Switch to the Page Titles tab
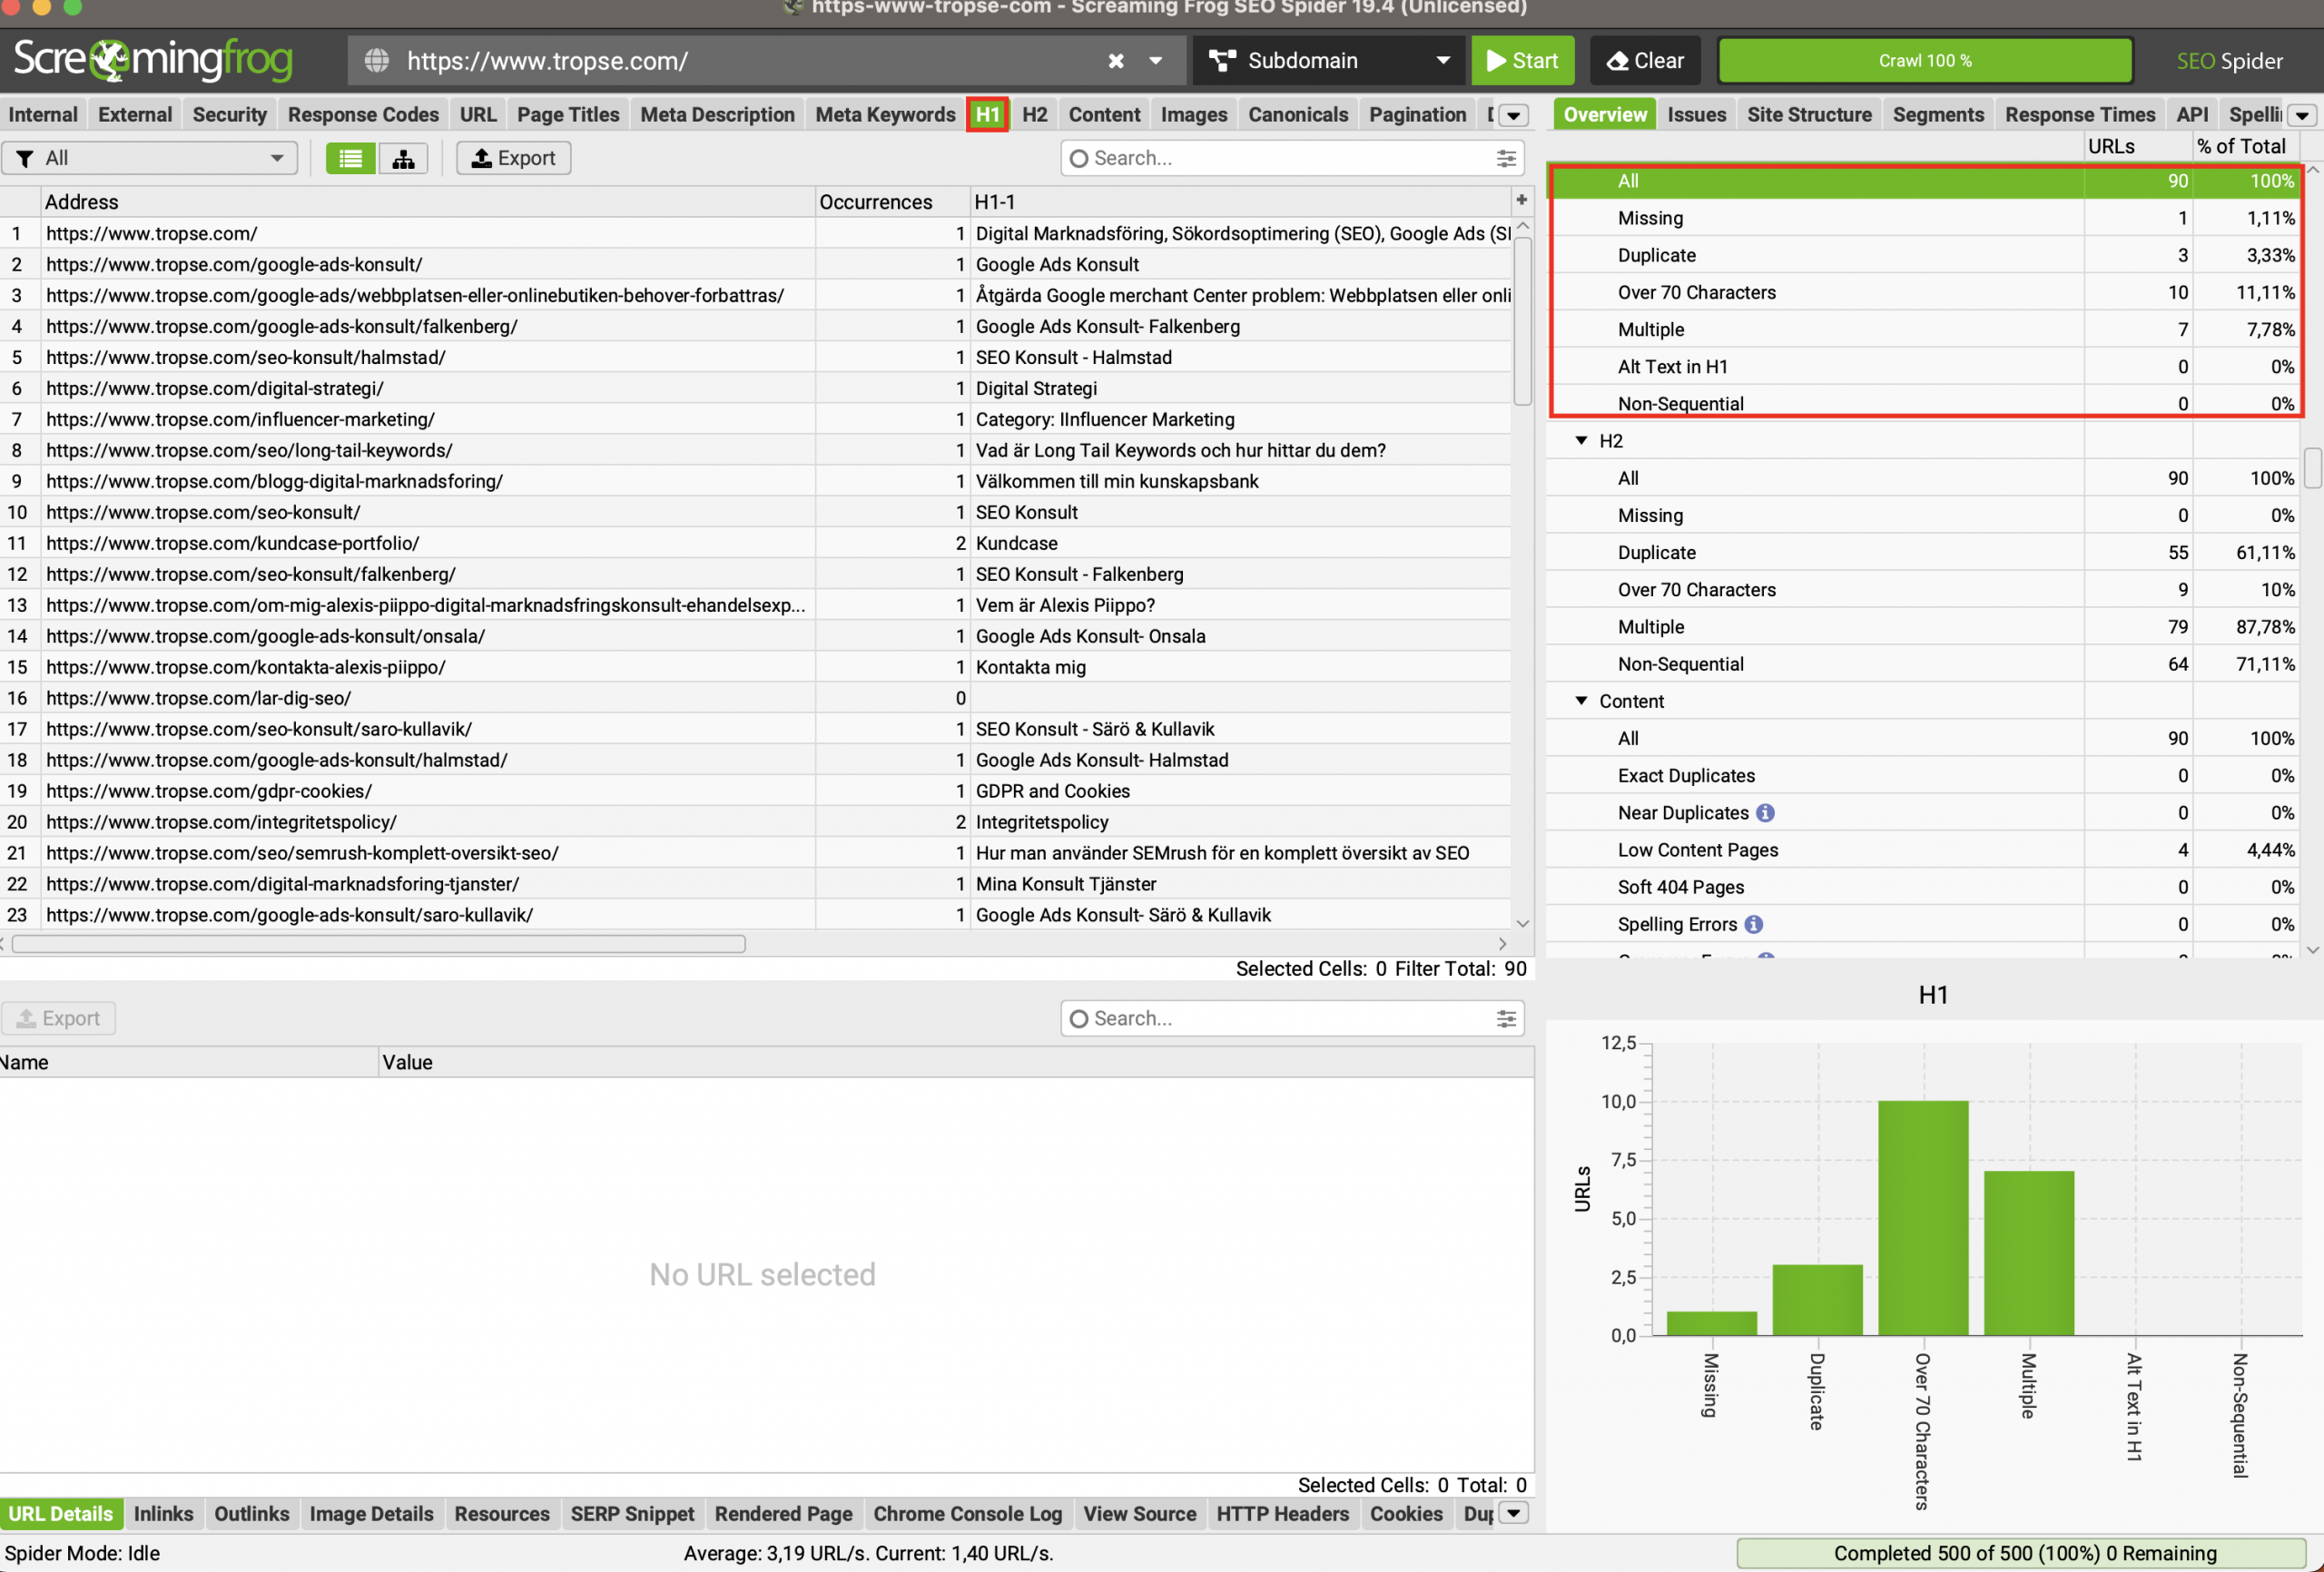Screen dimensions: 2324x1572 coord(568,115)
